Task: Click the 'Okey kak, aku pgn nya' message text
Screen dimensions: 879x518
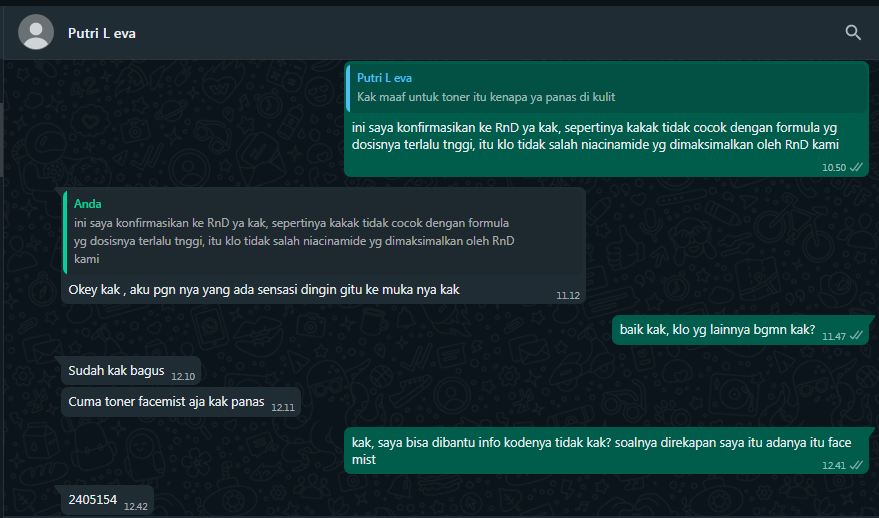Action: point(264,290)
